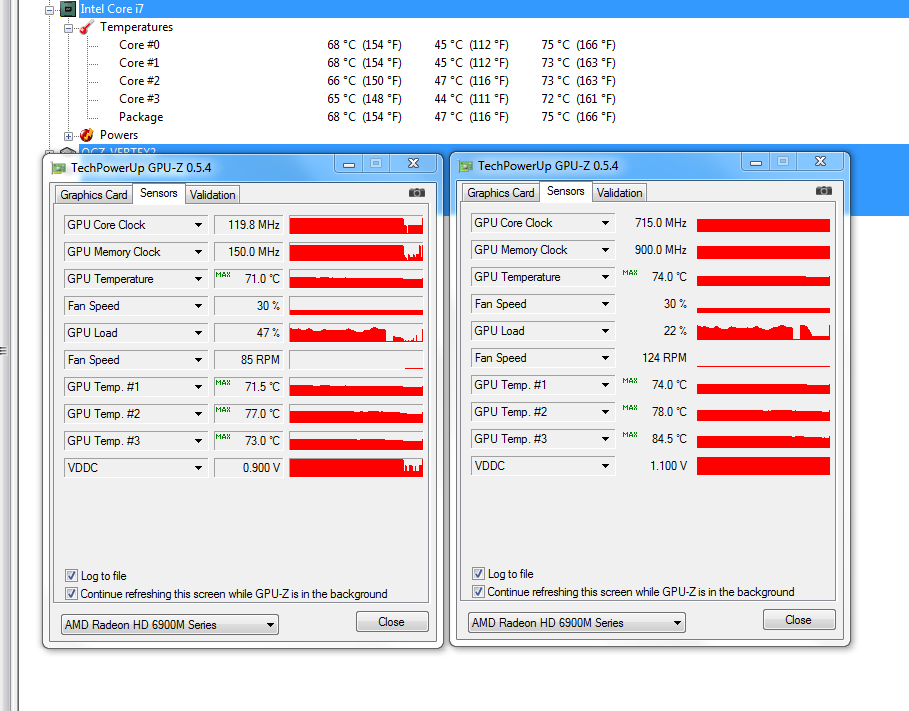This screenshot has width=909, height=711.
Task: Switch to Graphics Card tab in right GPU-Z window
Action: click(x=501, y=193)
